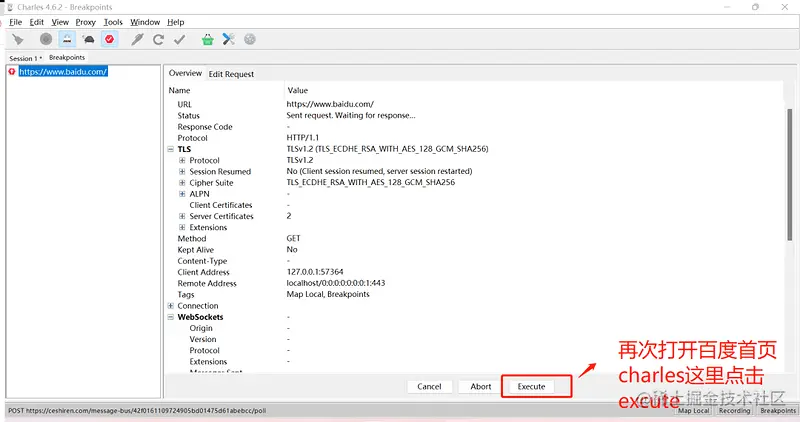Click the Validate checkmark icon
This screenshot has height=422, width=800.
[179, 39]
